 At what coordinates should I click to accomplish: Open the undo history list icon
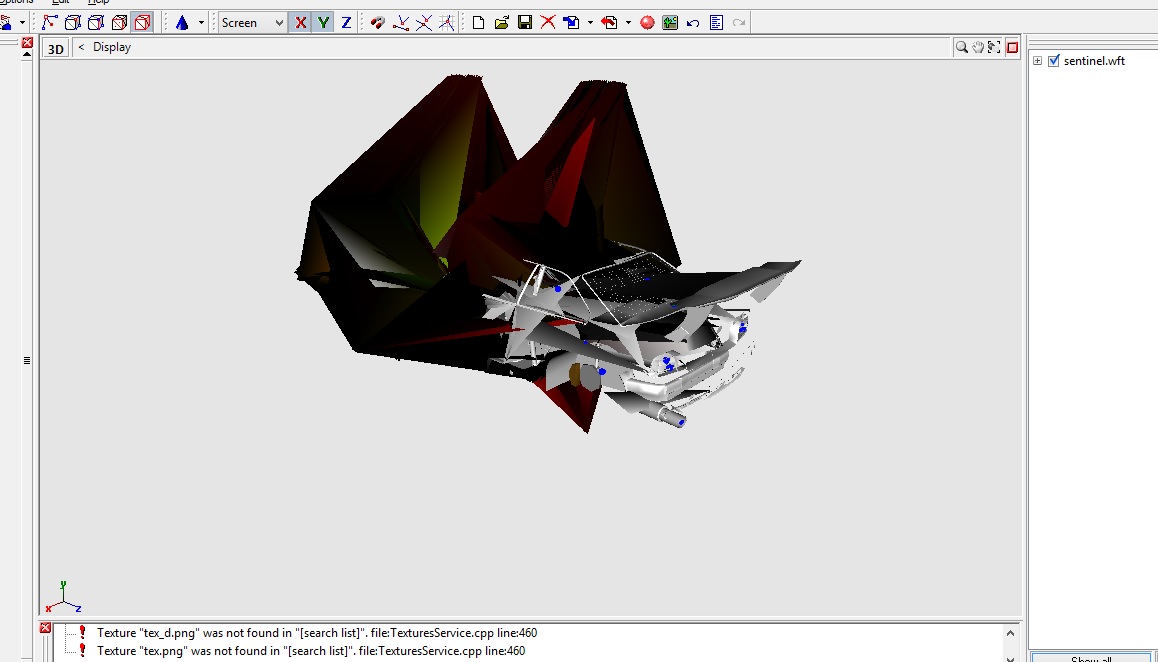click(x=716, y=23)
